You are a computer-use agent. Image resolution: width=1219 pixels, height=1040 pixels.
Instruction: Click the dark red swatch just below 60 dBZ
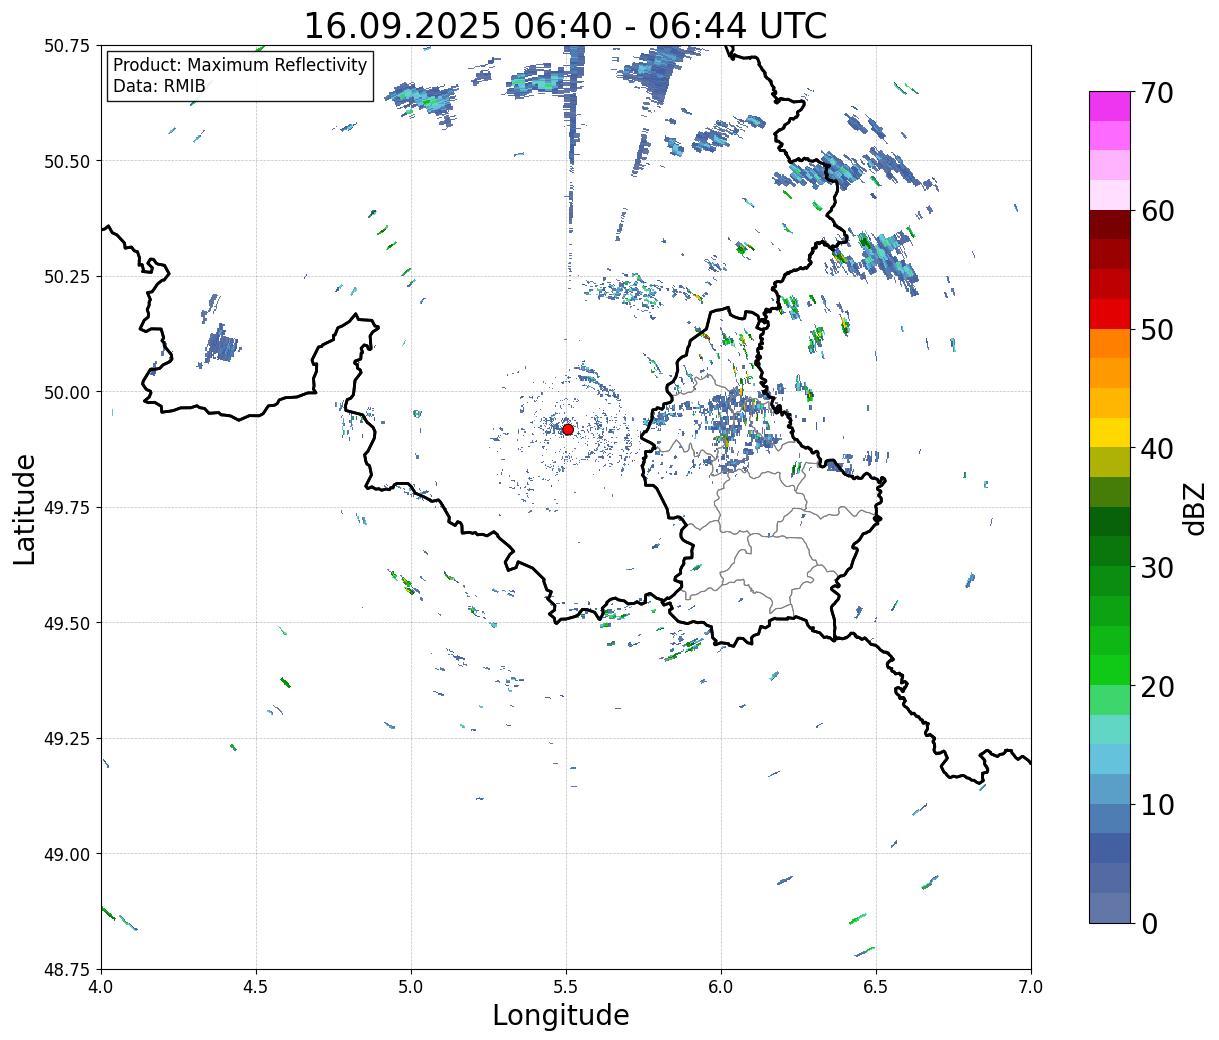[x=1110, y=225]
